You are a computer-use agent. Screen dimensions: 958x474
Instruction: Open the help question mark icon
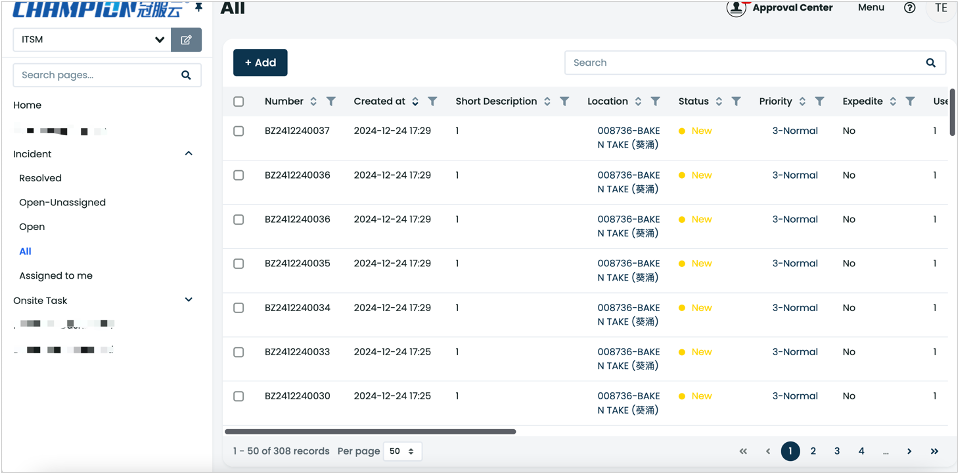[x=910, y=8]
